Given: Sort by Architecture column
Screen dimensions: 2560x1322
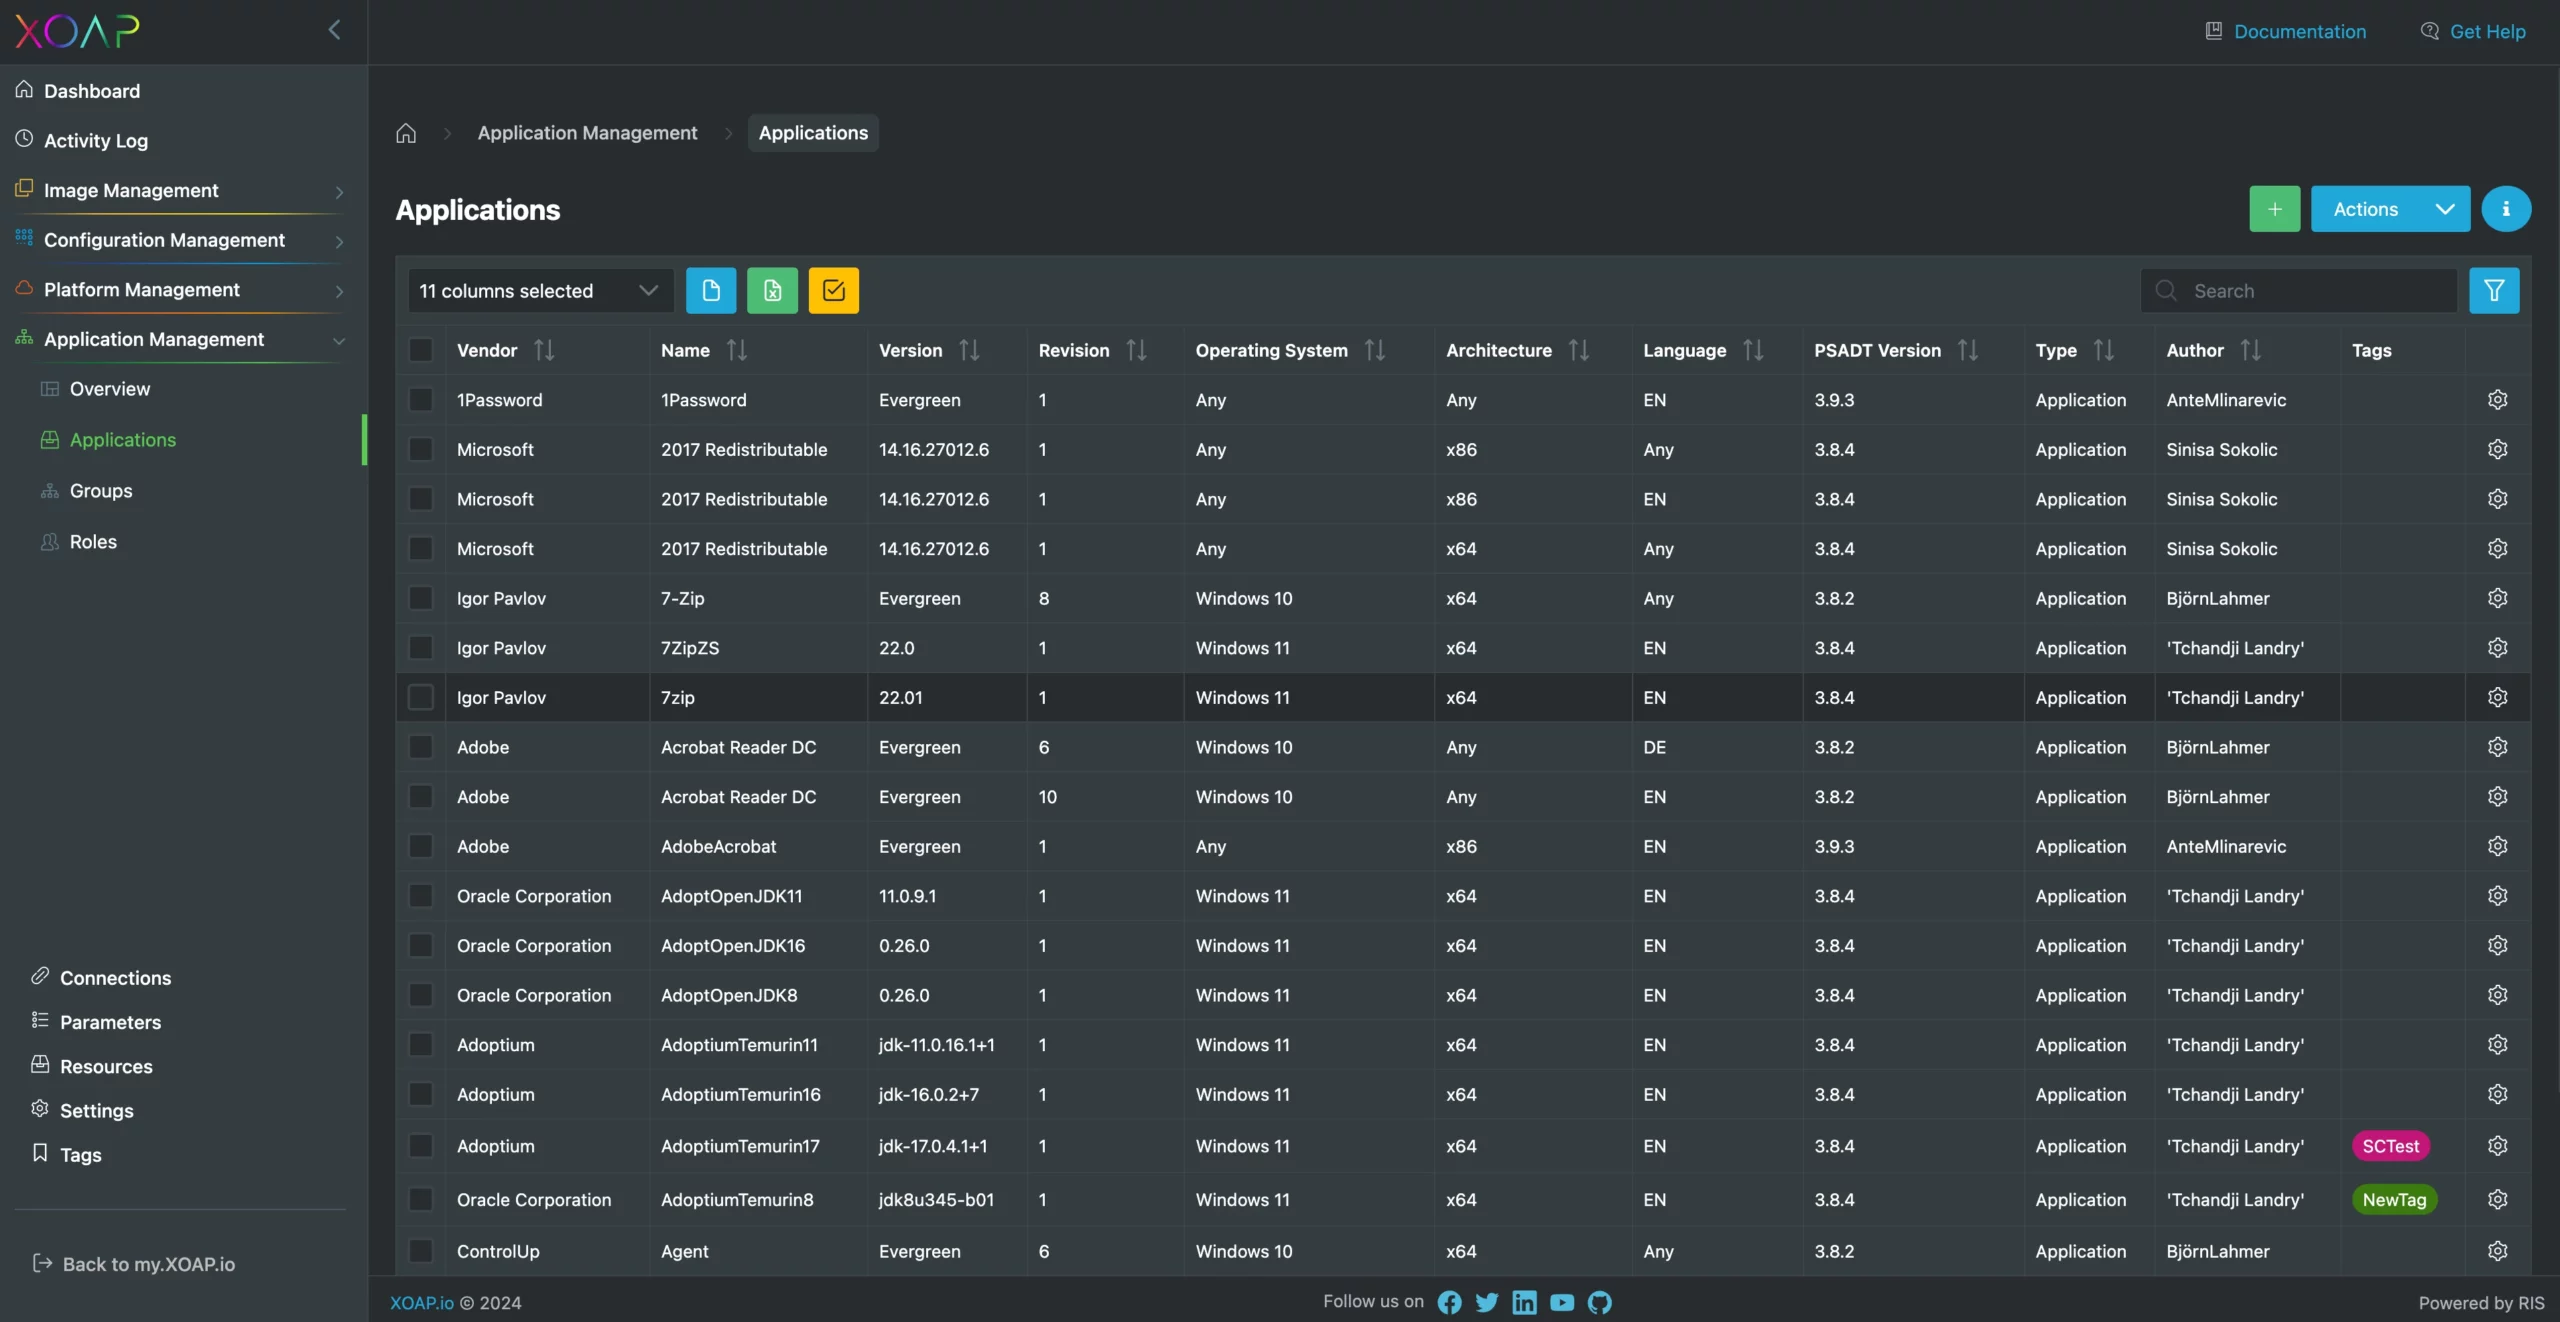Looking at the screenshot, I should [x=1579, y=350].
